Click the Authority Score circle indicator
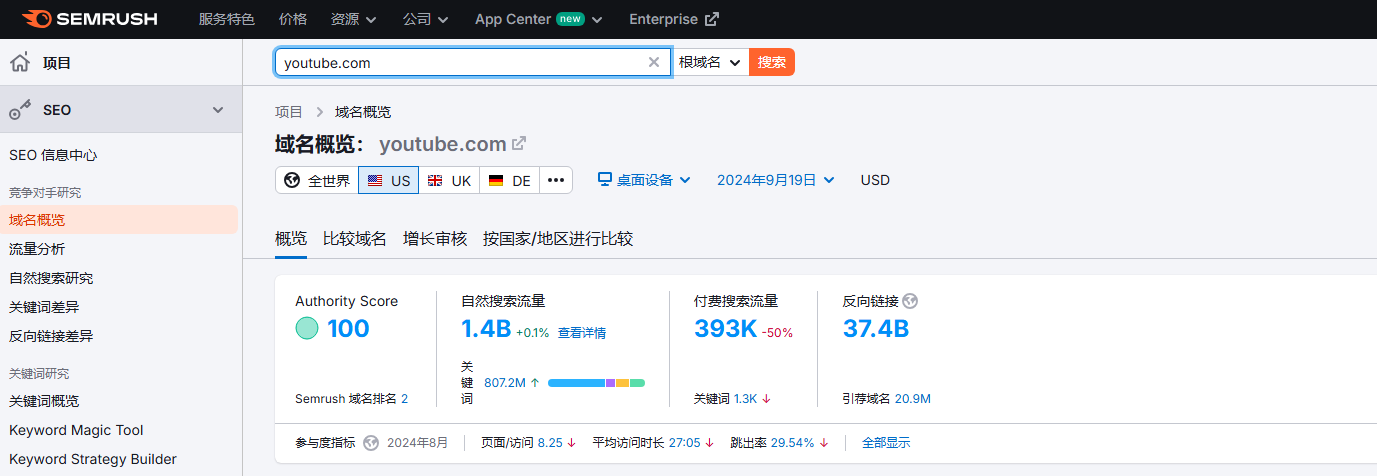Screen dimensions: 1377x476 click(307, 328)
